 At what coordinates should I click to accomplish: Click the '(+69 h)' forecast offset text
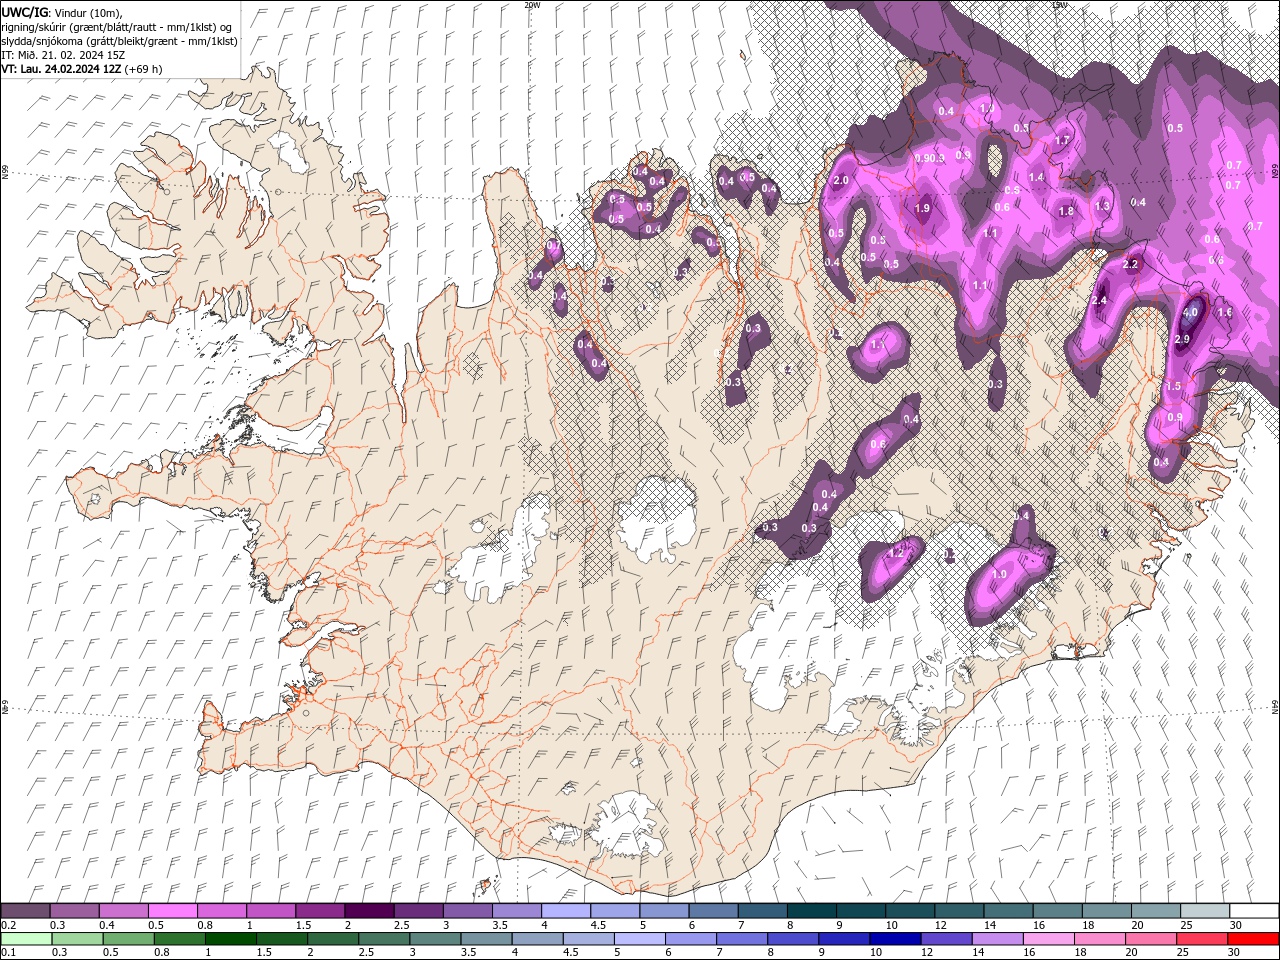pyautogui.click(x=144, y=69)
